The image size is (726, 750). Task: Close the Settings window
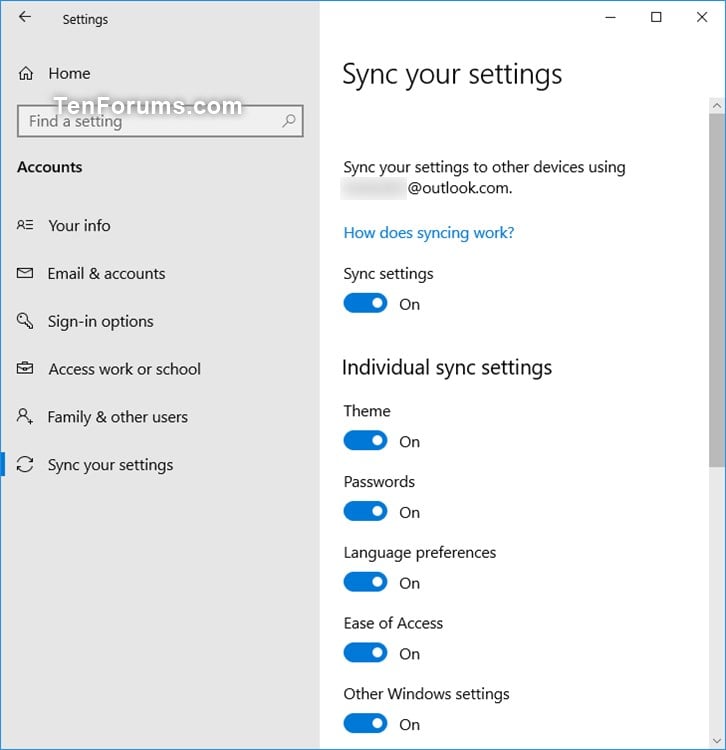click(x=702, y=18)
